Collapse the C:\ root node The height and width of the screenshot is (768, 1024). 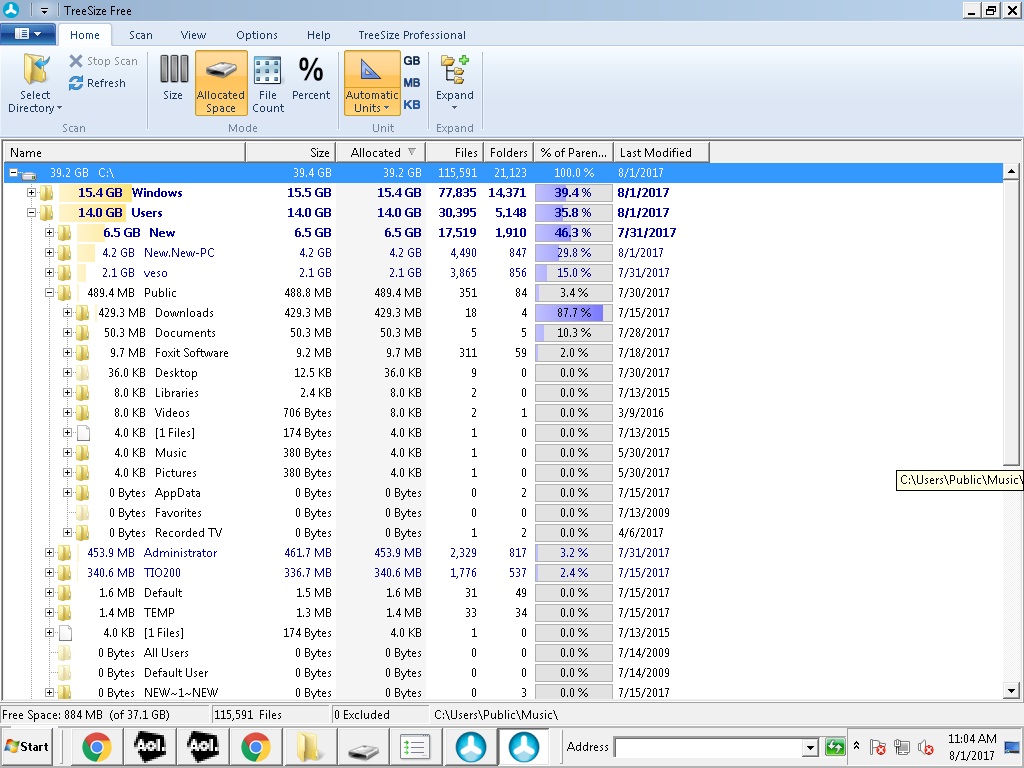click(x=13, y=173)
